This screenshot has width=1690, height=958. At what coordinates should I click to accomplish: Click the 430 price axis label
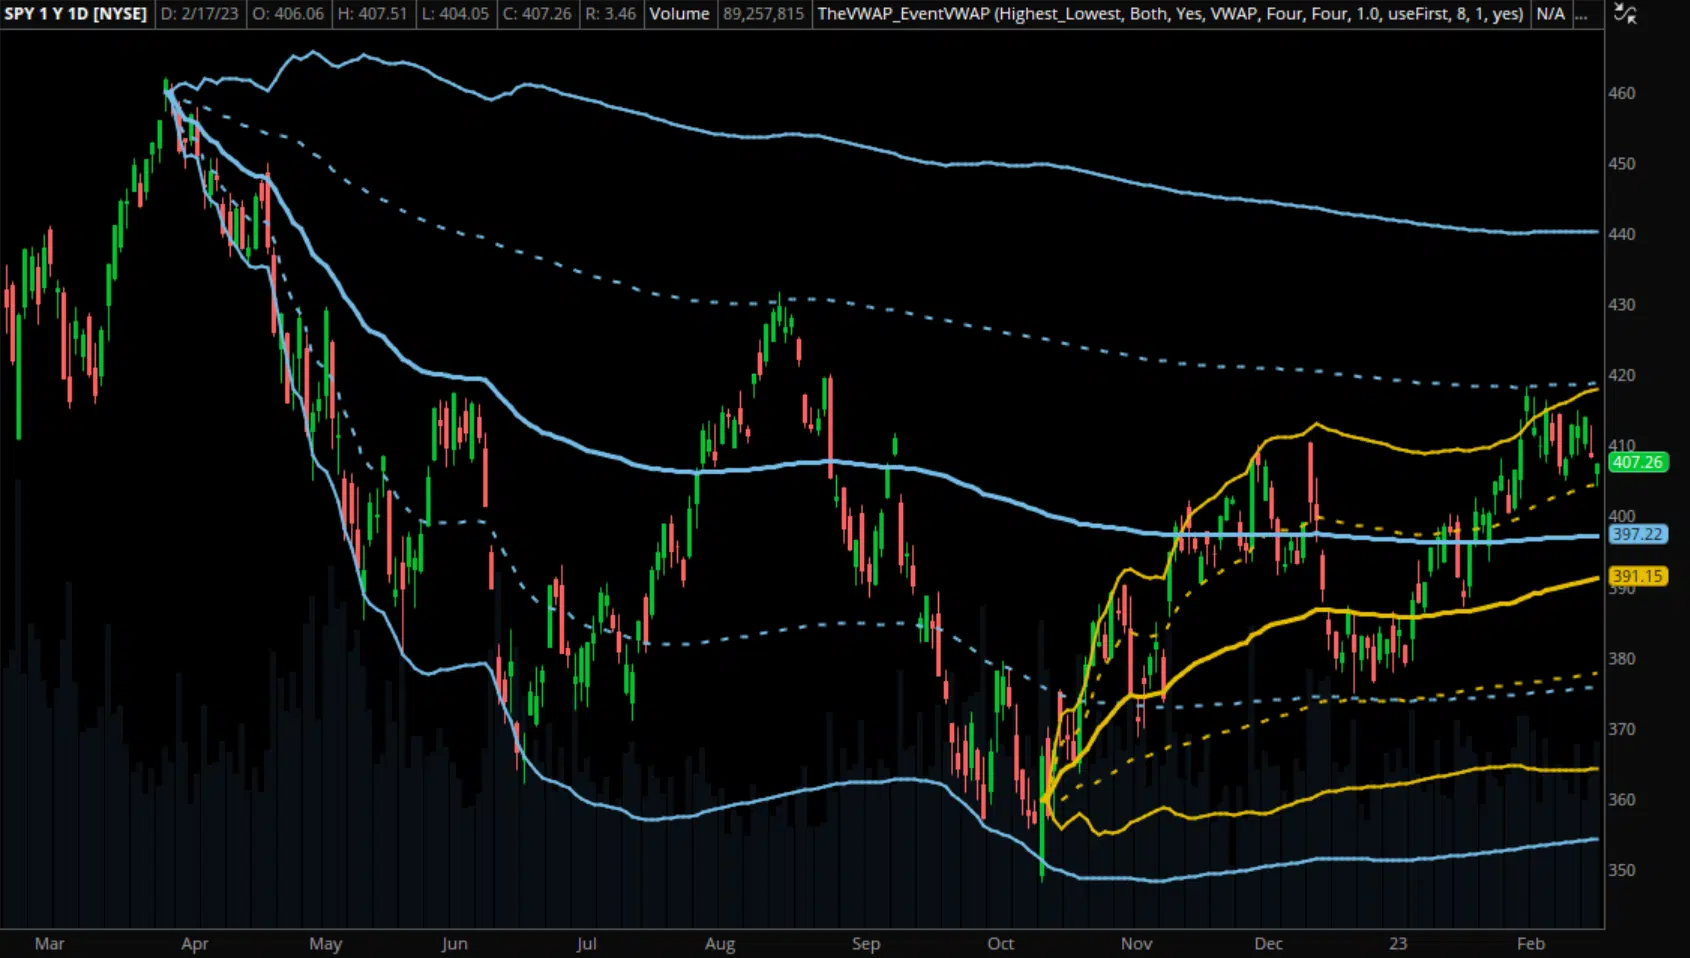point(1622,305)
